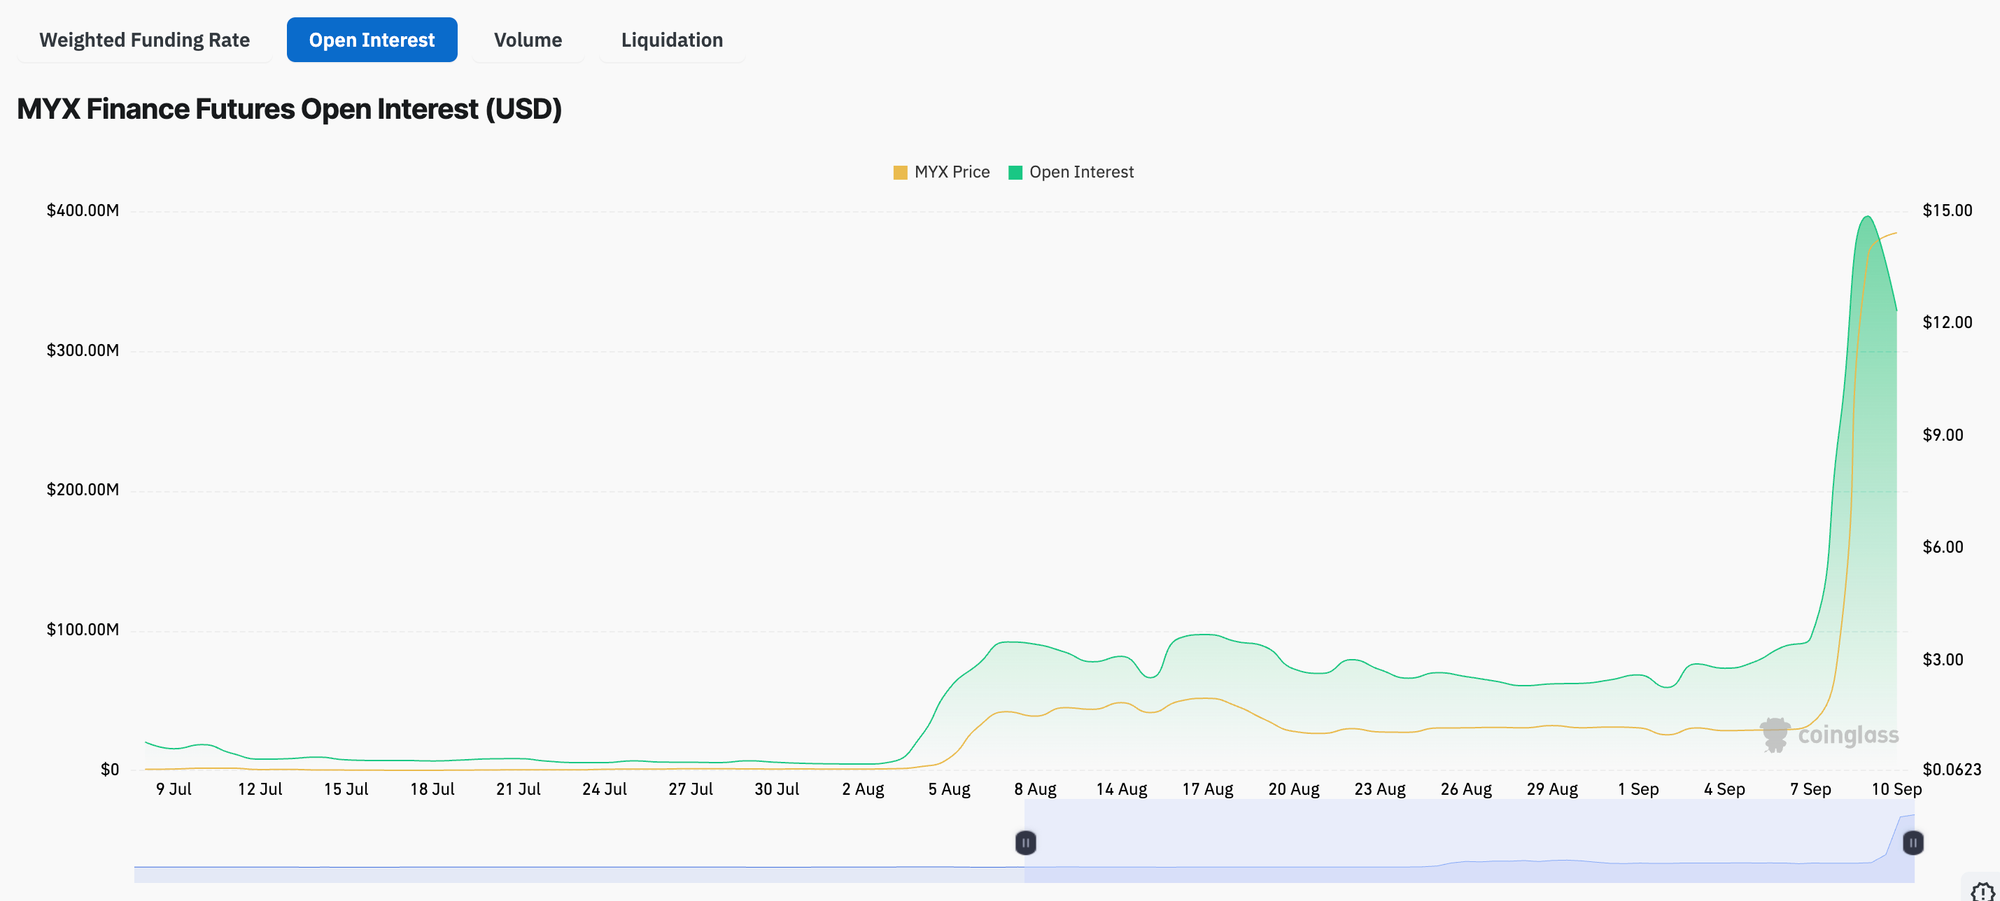Click the coinglass watermark logo icon
This screenshot has width=2000, height=901.
1775,735
